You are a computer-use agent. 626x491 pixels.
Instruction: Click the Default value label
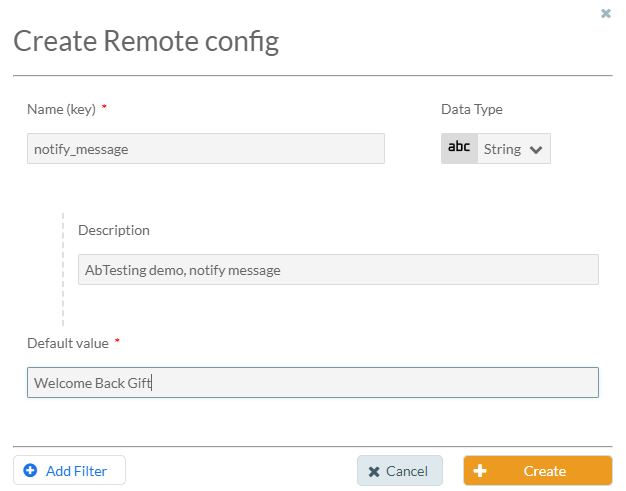pyautogui.click(x=68, y=343)
